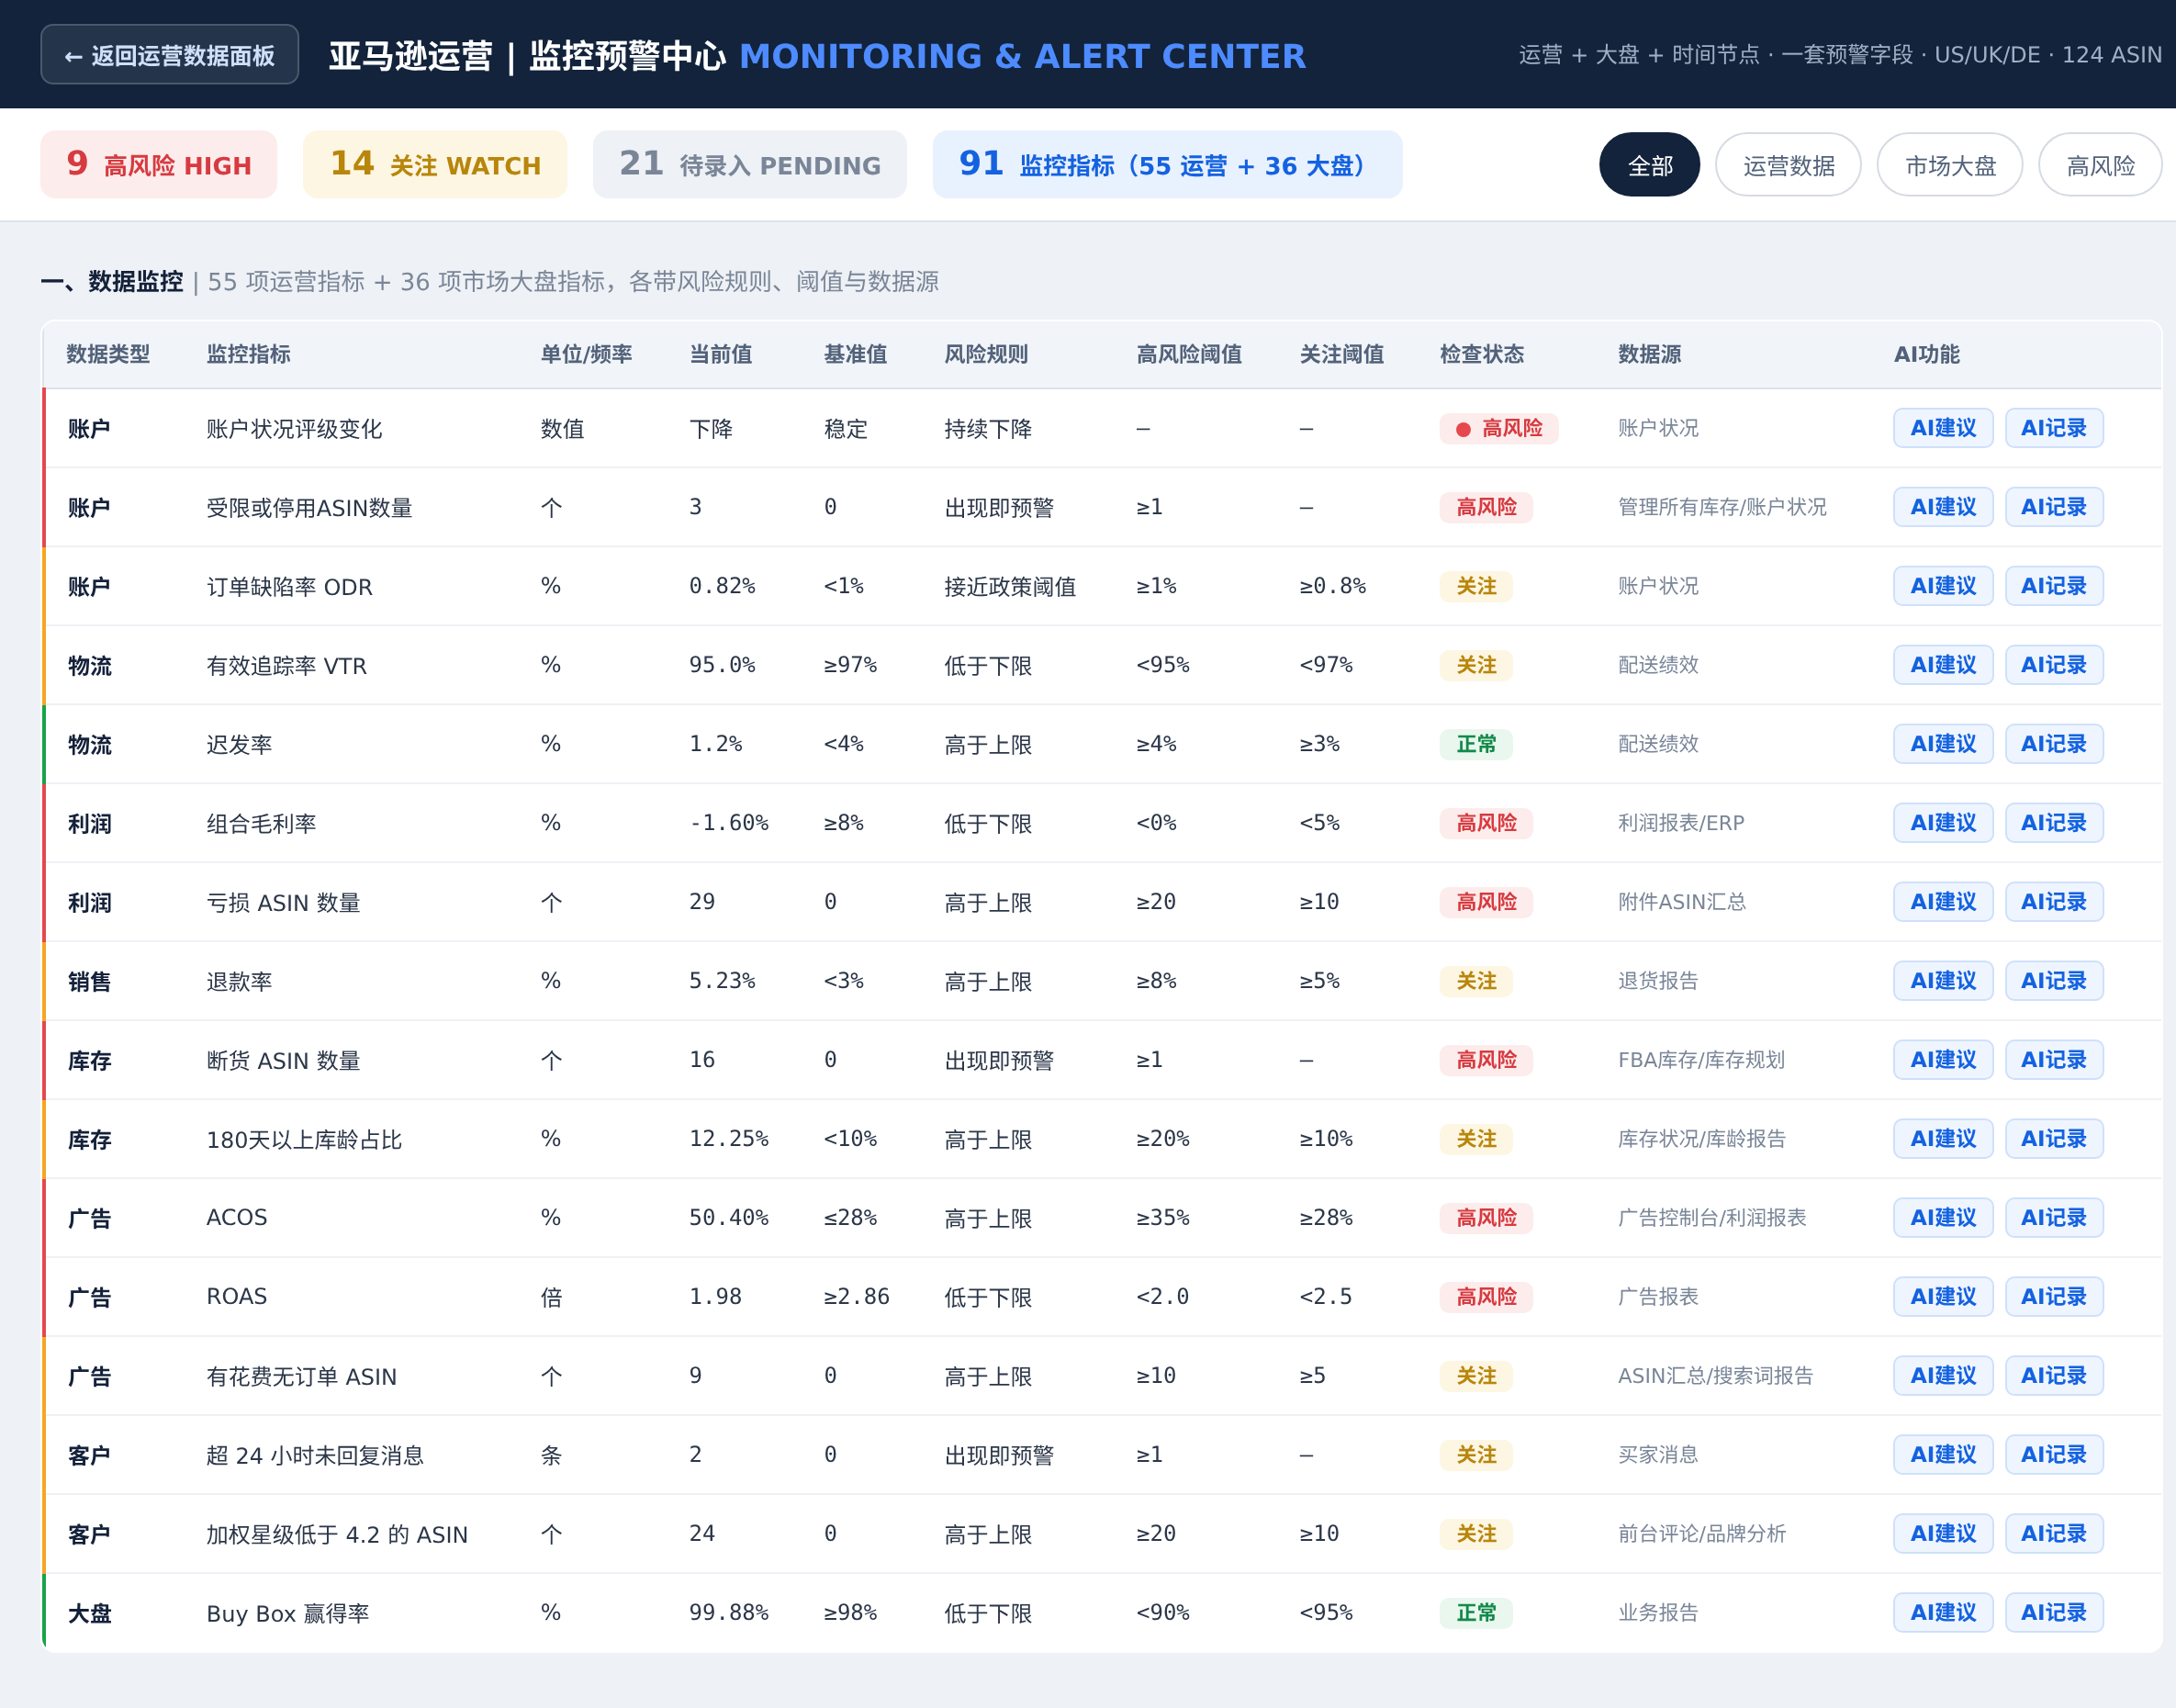Click current value -1.60% in 组合毛利率 row
Image resolution: width=2176 pixels, height=1708 pixels.
click(x=728, y=823)
